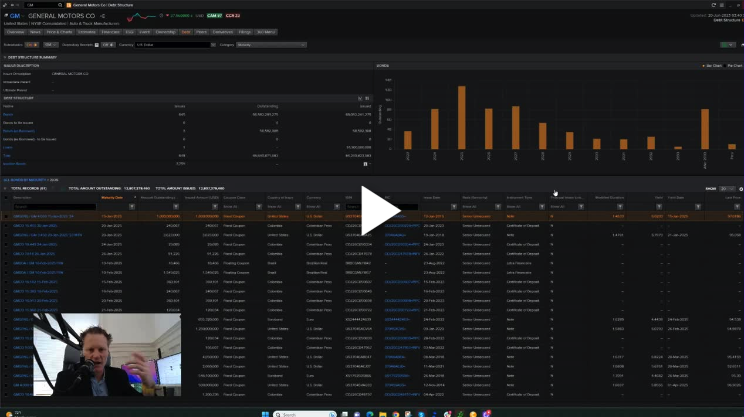The width and height of the screenshot is (745, 417).
Task: Click the top search box containing GM
Action: coord(42,5)
